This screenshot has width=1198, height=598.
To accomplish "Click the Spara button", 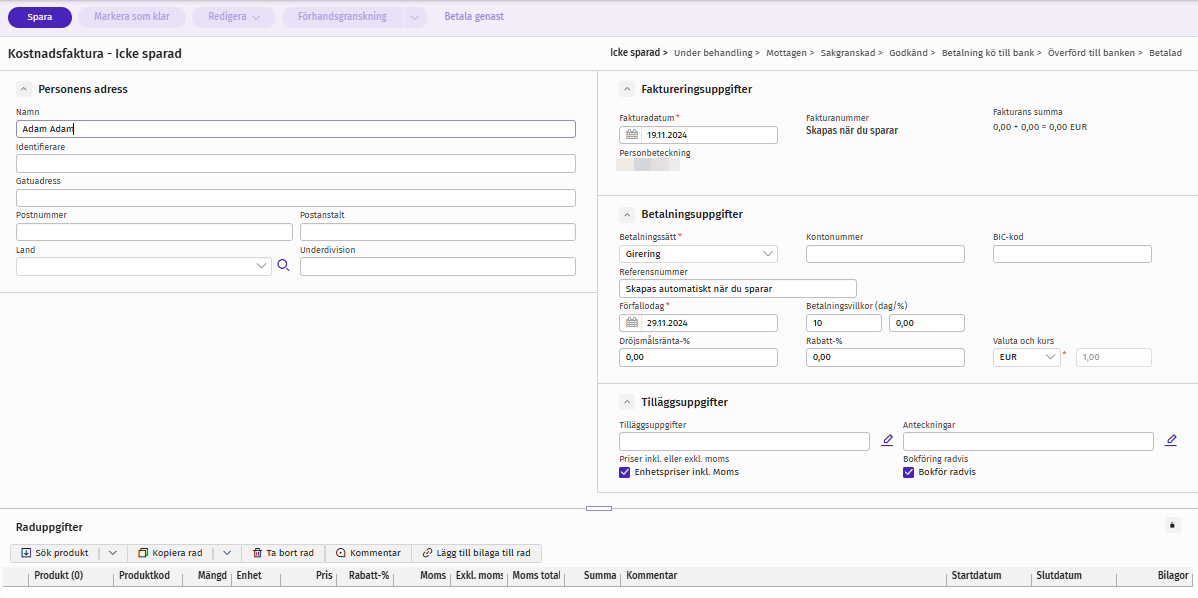I will point(40,16).
